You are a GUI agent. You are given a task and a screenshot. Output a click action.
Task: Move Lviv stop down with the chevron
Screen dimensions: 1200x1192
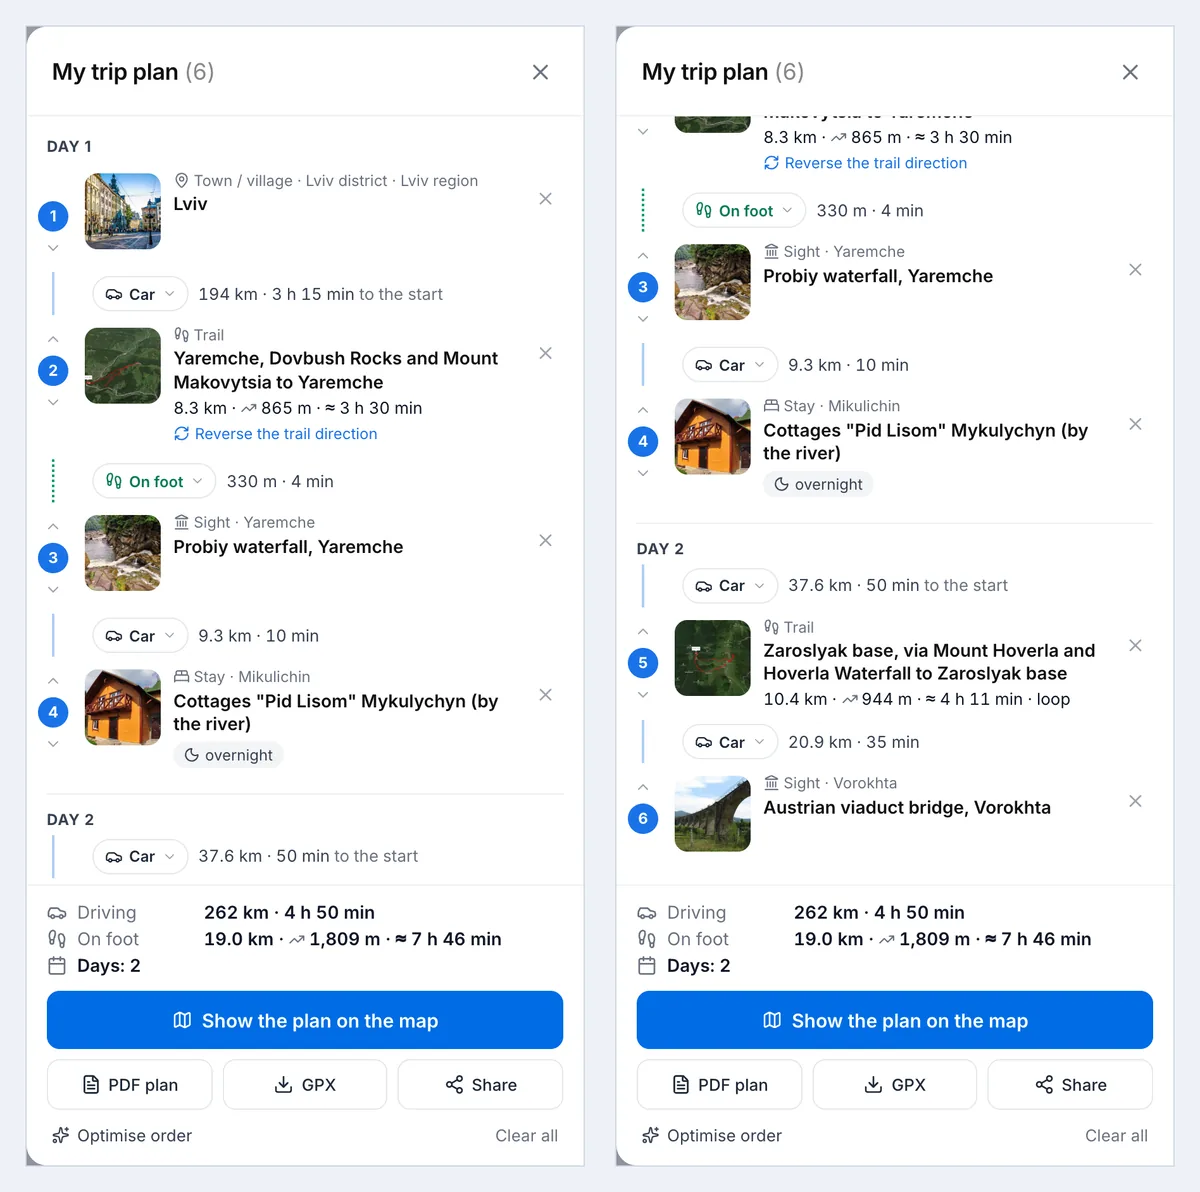coord(53,248)
